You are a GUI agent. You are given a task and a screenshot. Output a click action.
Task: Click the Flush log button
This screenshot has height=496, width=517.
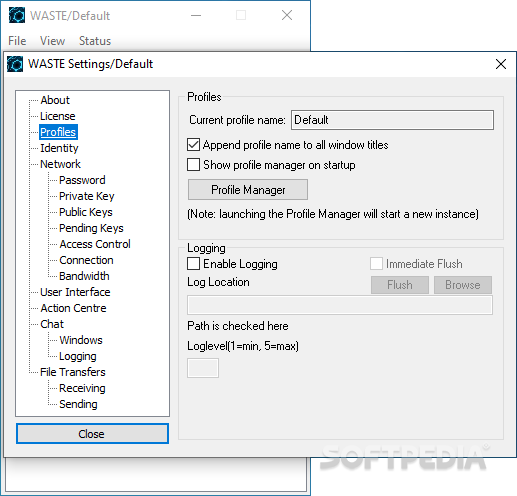[x=400, y=285]
